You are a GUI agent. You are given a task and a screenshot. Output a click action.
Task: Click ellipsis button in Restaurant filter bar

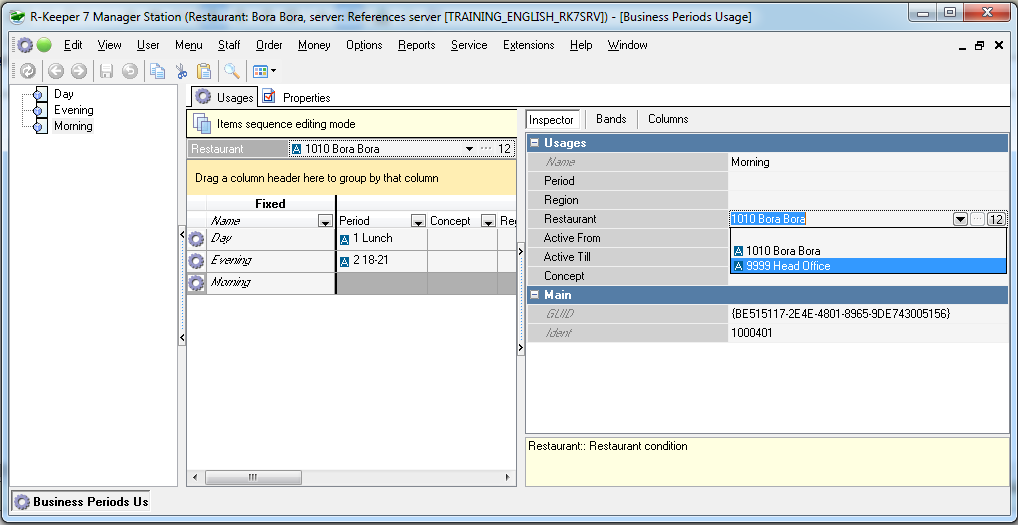pyautogui.click(x=486, y=149)
